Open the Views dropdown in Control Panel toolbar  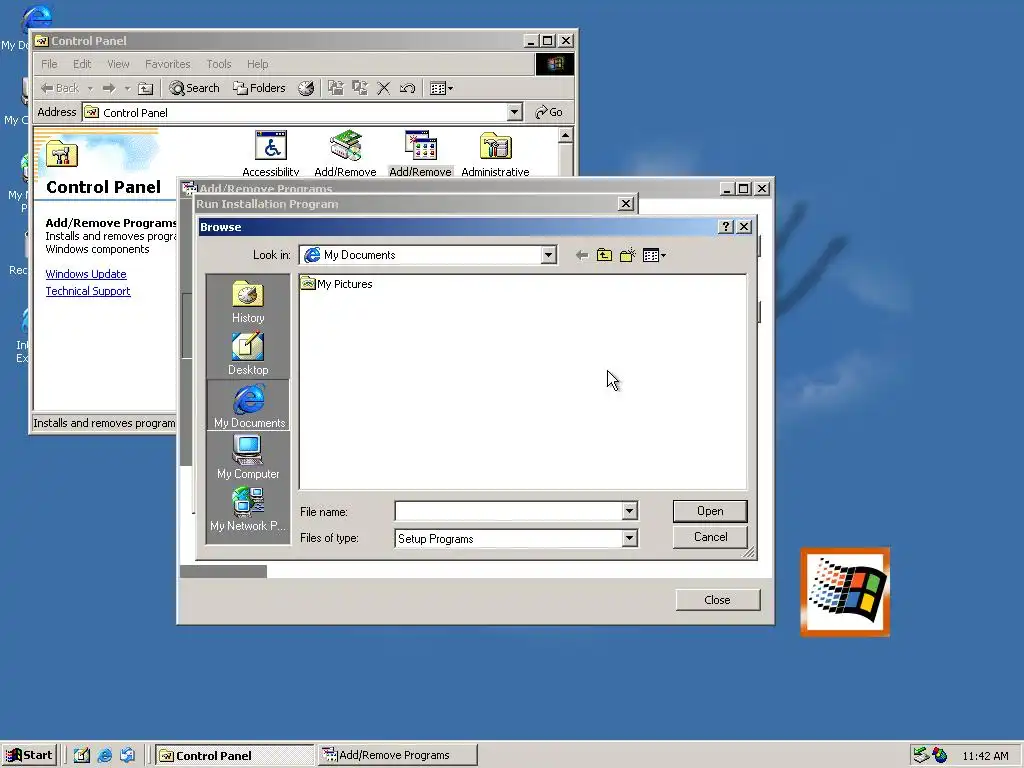coord(441,88)
